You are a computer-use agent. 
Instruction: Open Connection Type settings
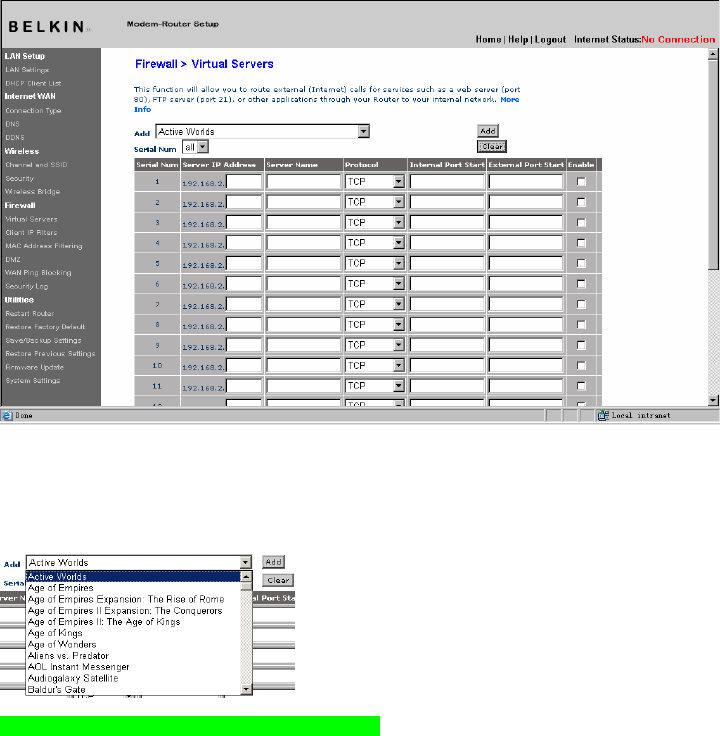click(33, 111)
